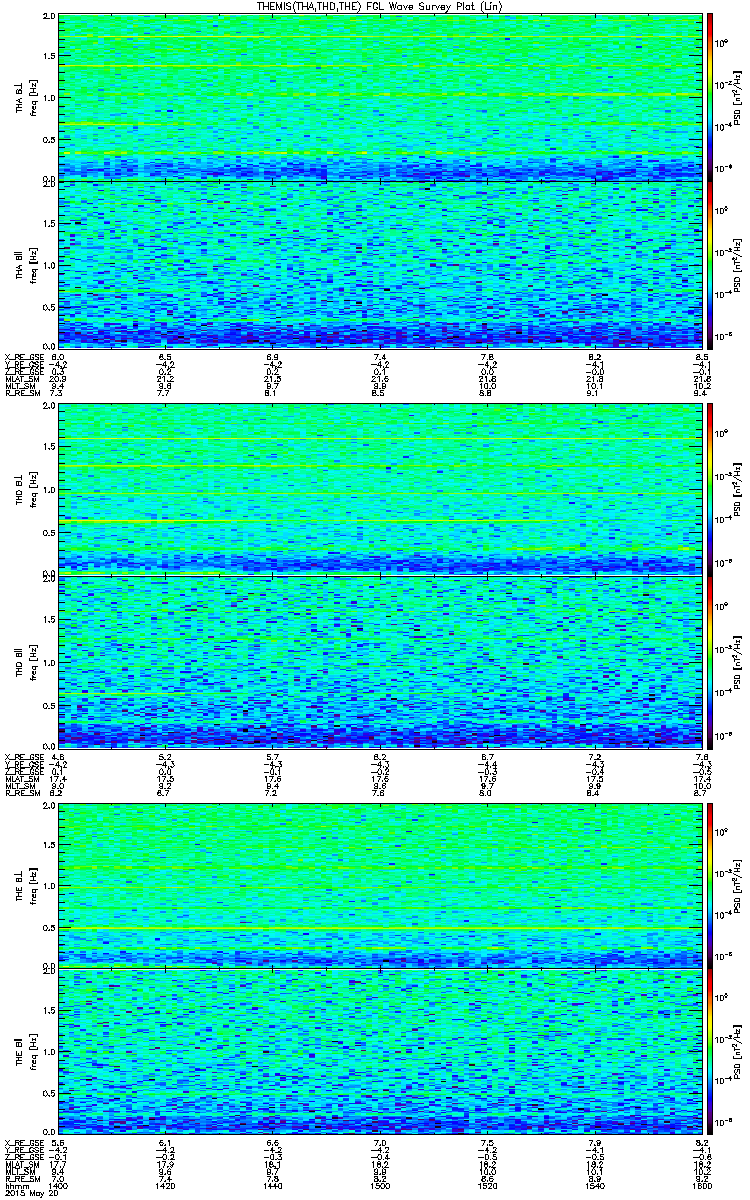
Task: Click the yellow line near 0.6 Hz in THD B-perpendicular panel
Action: tap(380, 521)
